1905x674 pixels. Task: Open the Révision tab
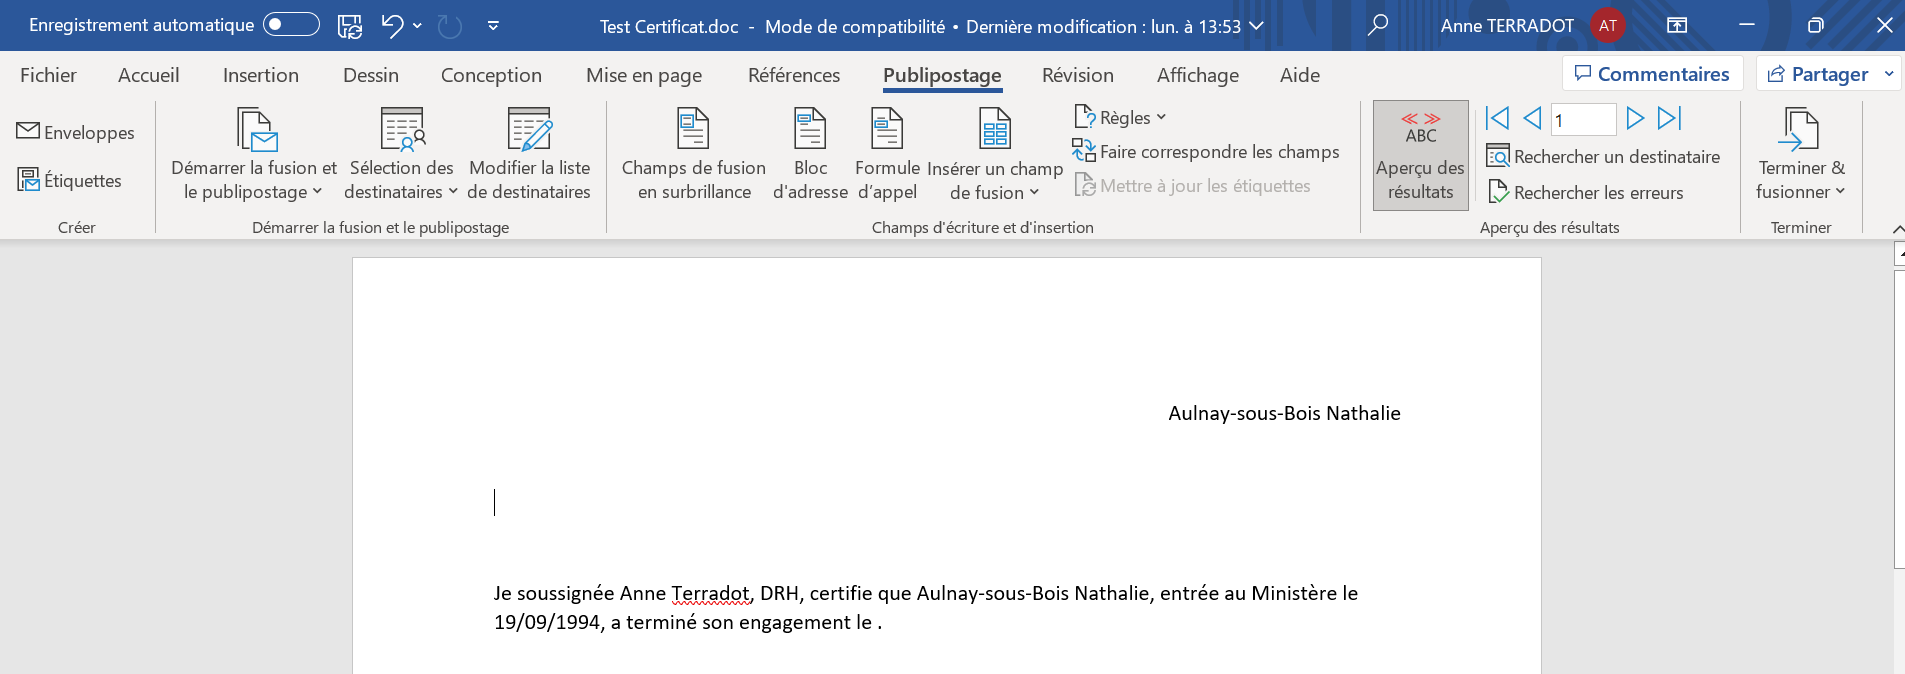[1077, 75]
